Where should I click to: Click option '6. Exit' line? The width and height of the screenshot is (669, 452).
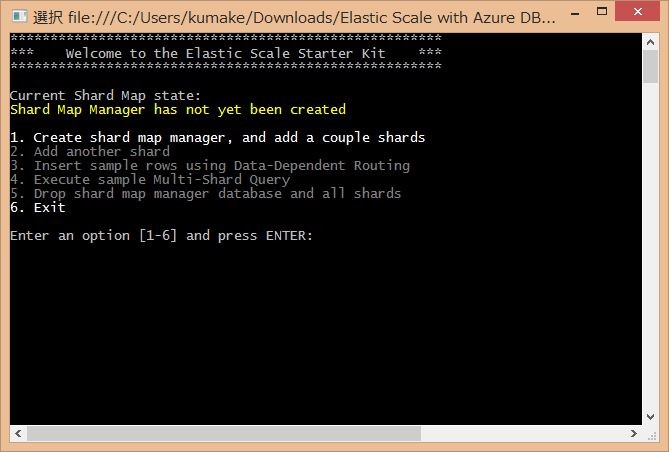tap(38, 208)
